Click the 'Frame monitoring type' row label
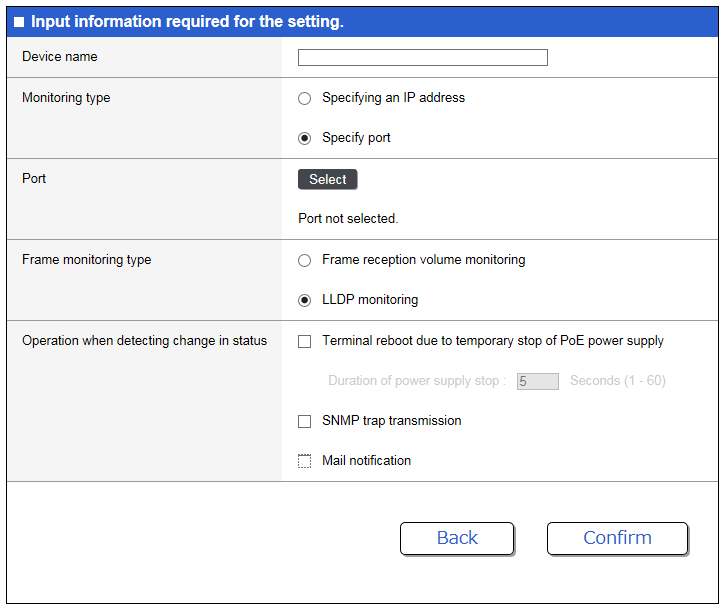 87,260
